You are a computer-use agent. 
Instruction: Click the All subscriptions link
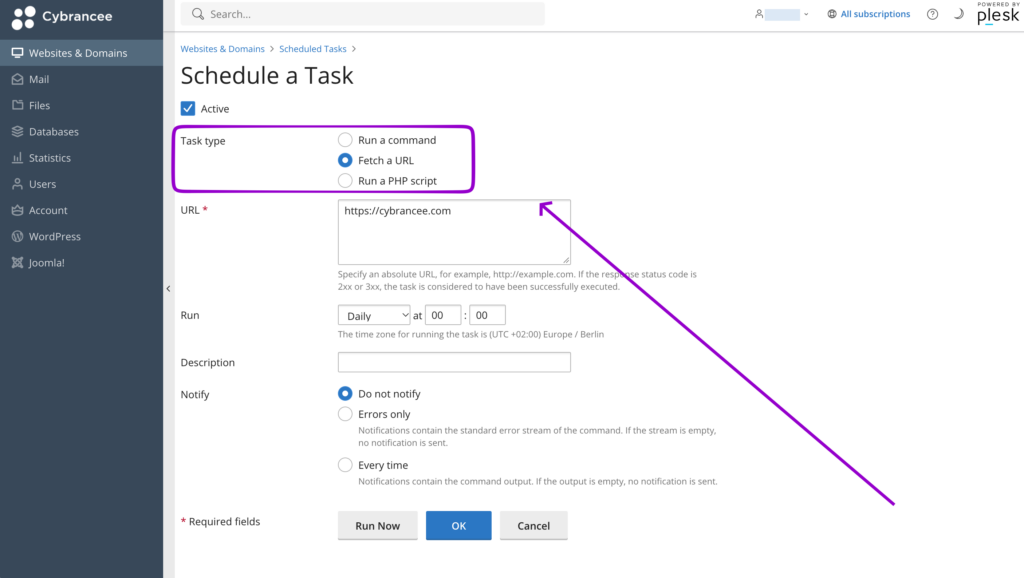click(875, 14)
